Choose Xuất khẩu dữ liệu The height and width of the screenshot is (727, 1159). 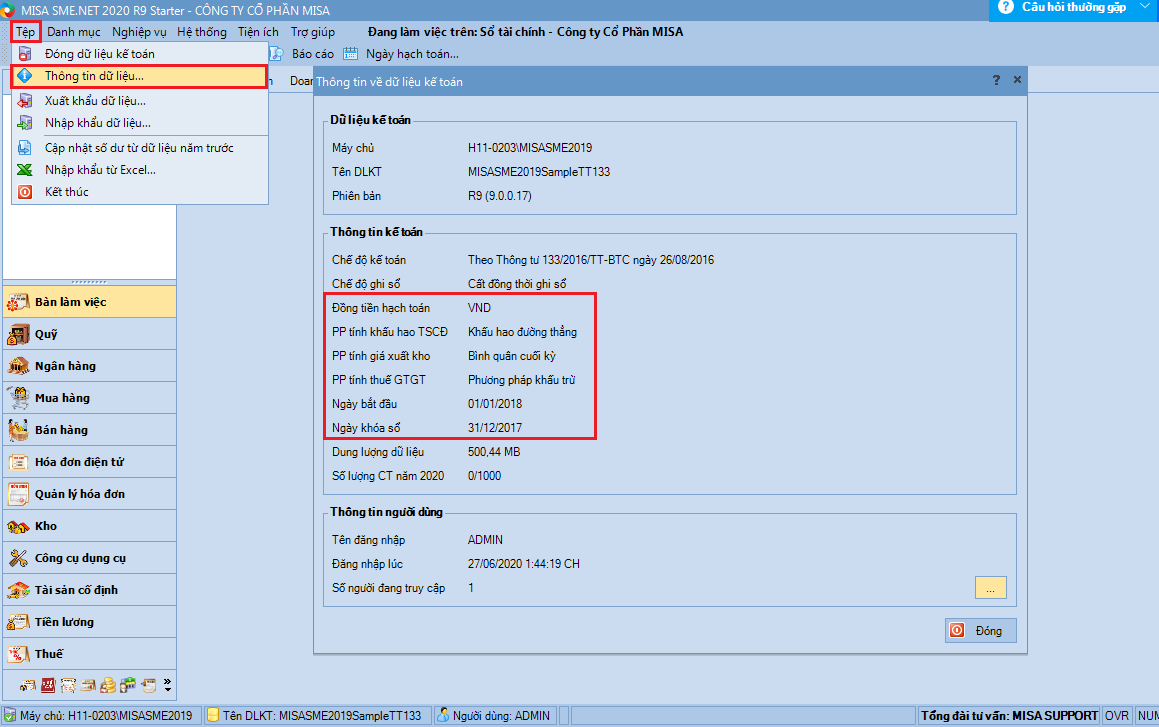[x=140, y=100]
